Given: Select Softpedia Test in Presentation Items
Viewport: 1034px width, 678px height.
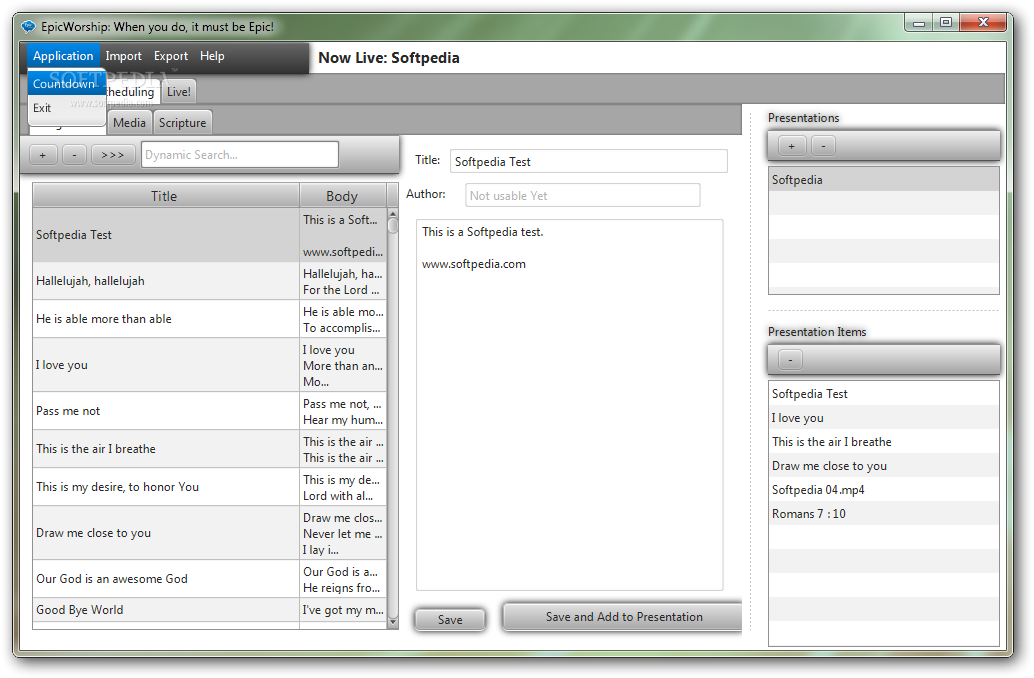Looking at the screenshot, I should 884,394.
